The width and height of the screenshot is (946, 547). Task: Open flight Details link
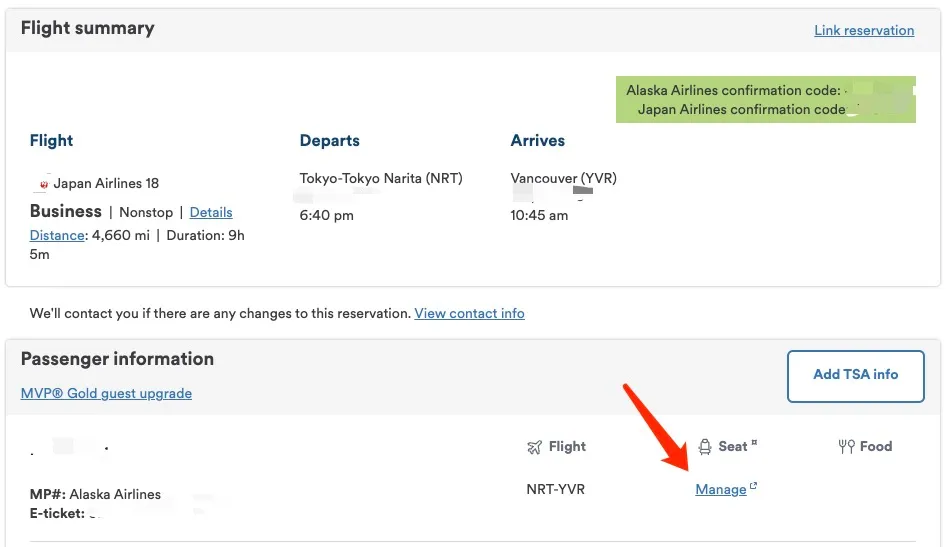pos(211,212)
